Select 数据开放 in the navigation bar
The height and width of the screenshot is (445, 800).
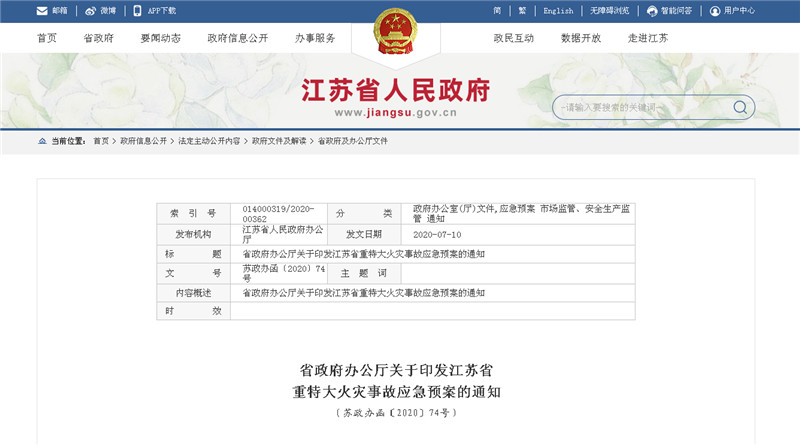(581, 38)
